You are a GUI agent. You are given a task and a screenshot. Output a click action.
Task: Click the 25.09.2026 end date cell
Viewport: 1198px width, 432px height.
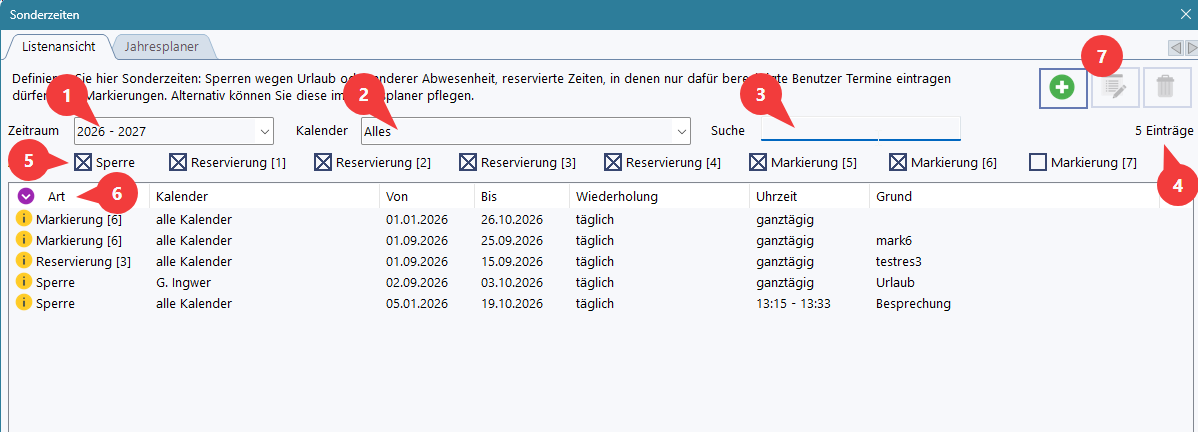click(x=512, y=240)
